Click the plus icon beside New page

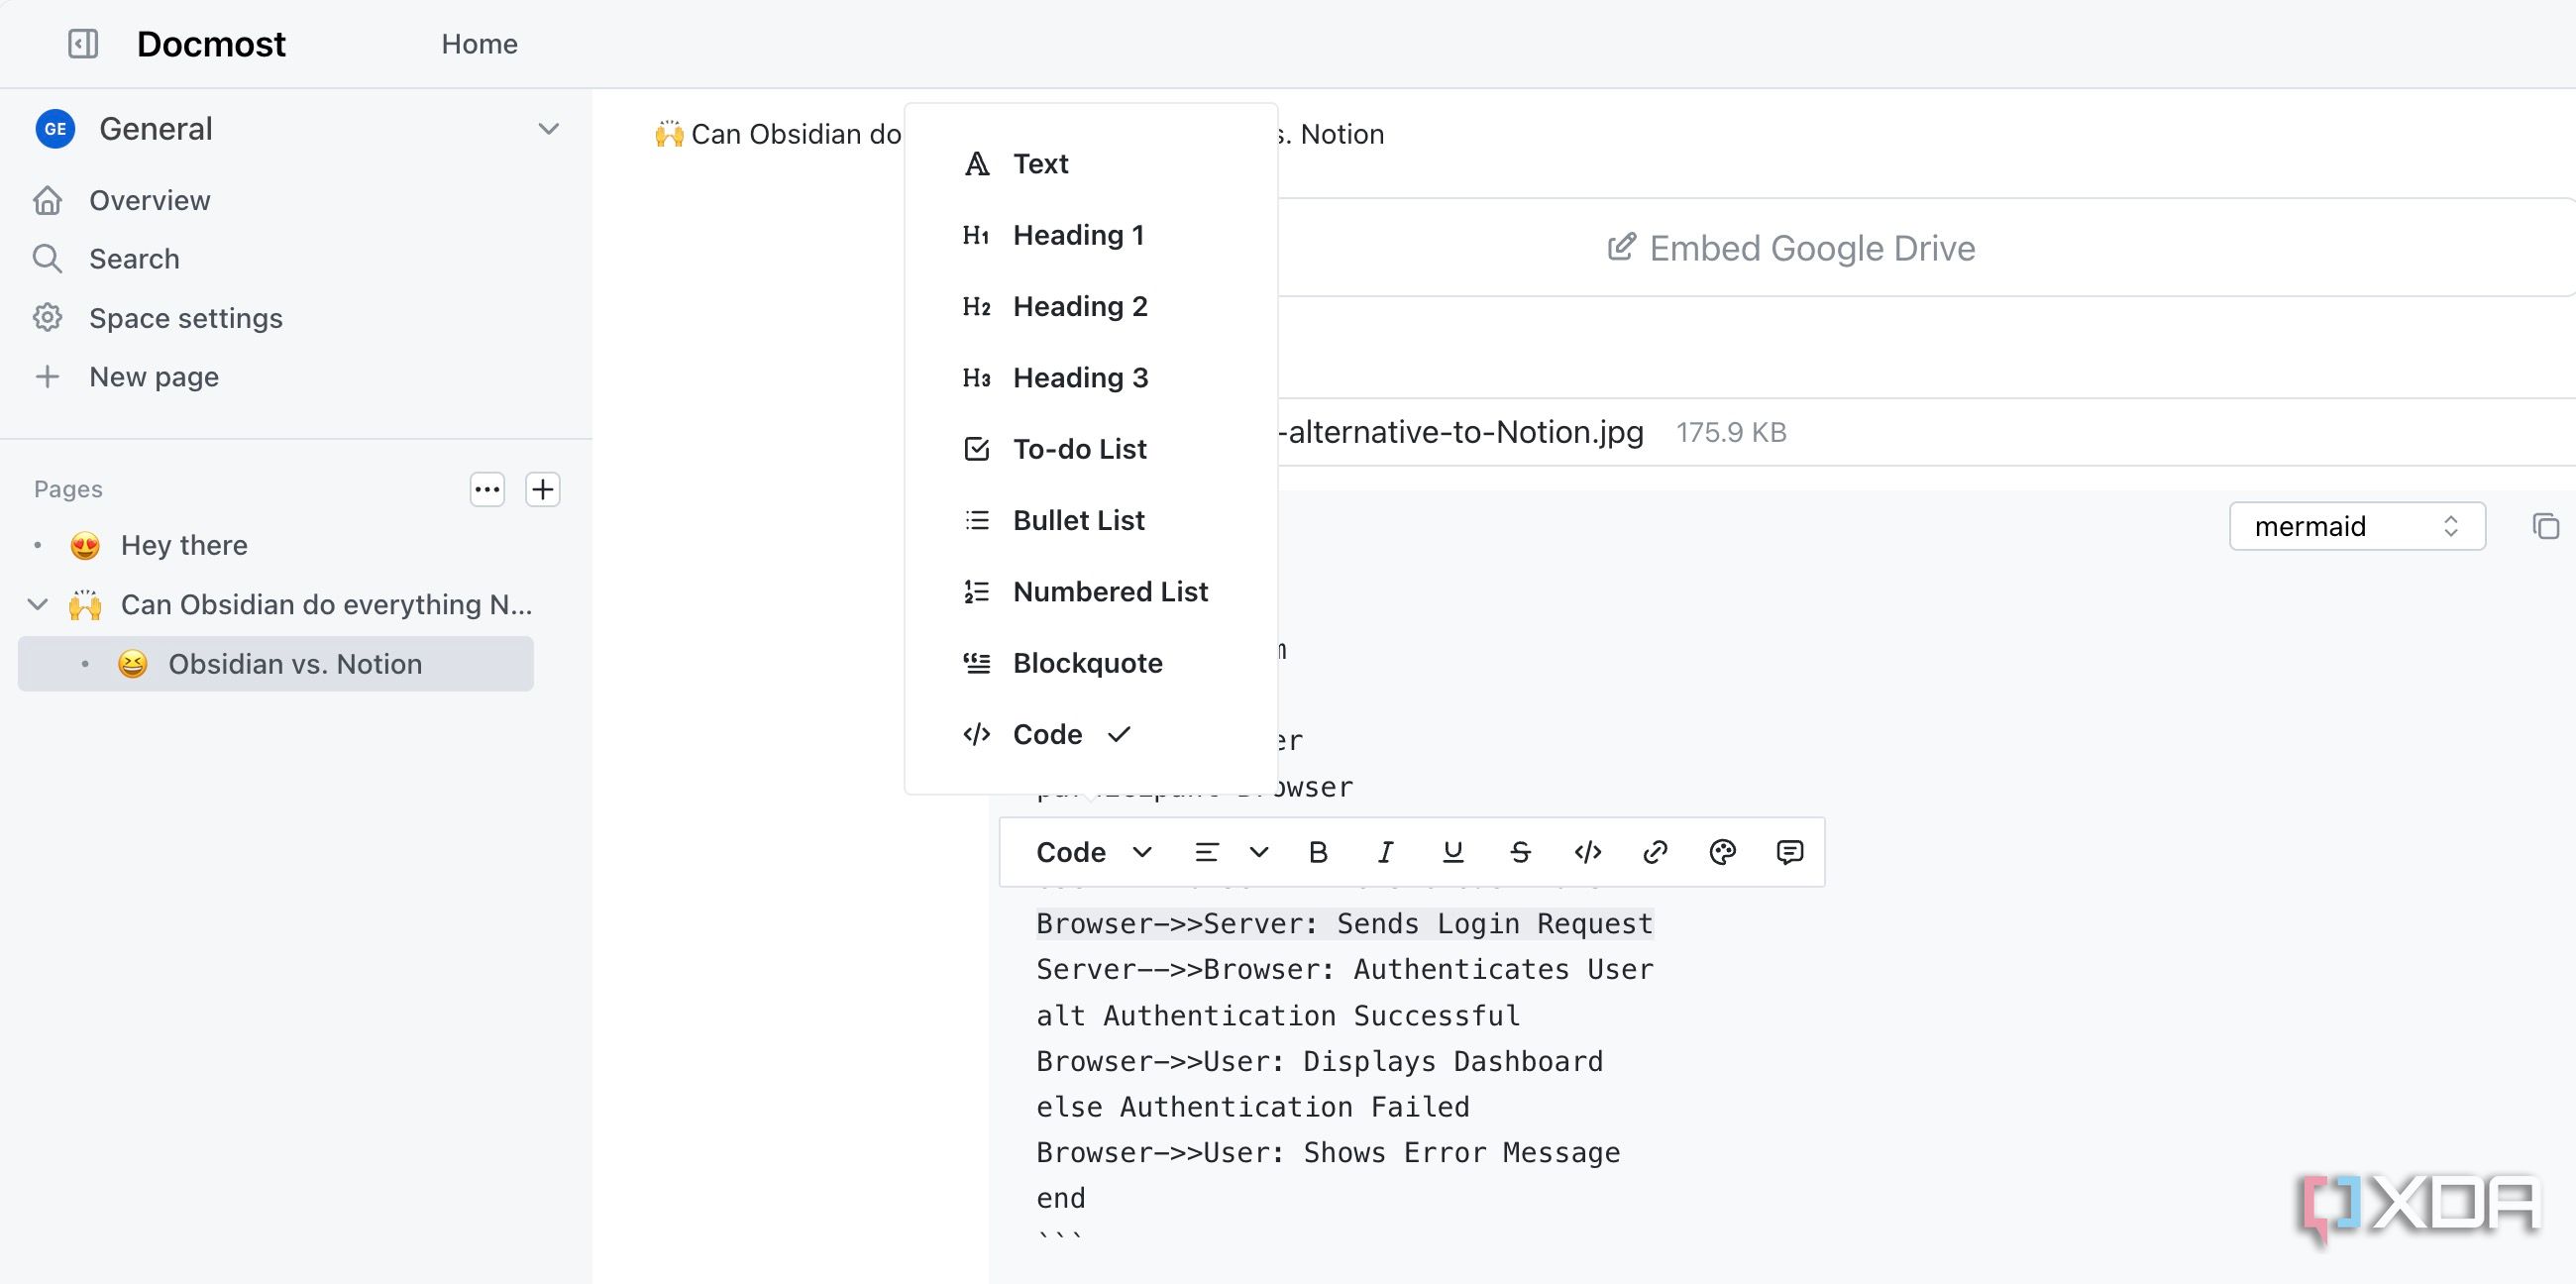point(47,377)
